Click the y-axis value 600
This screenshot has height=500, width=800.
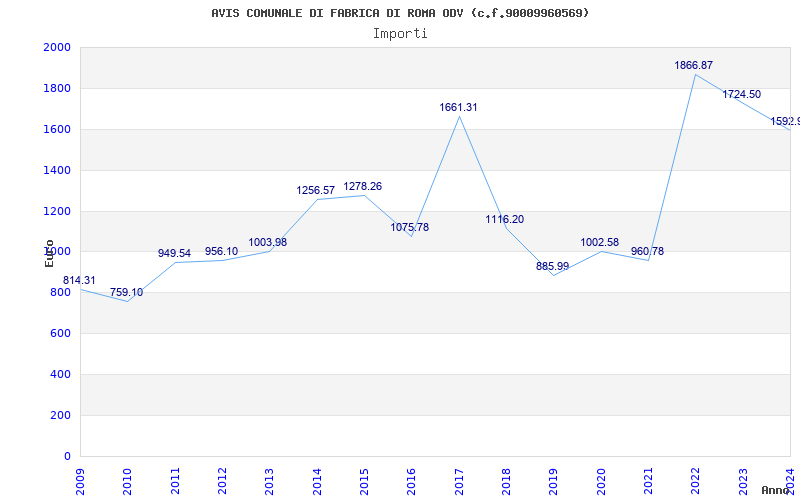point(60,334)
